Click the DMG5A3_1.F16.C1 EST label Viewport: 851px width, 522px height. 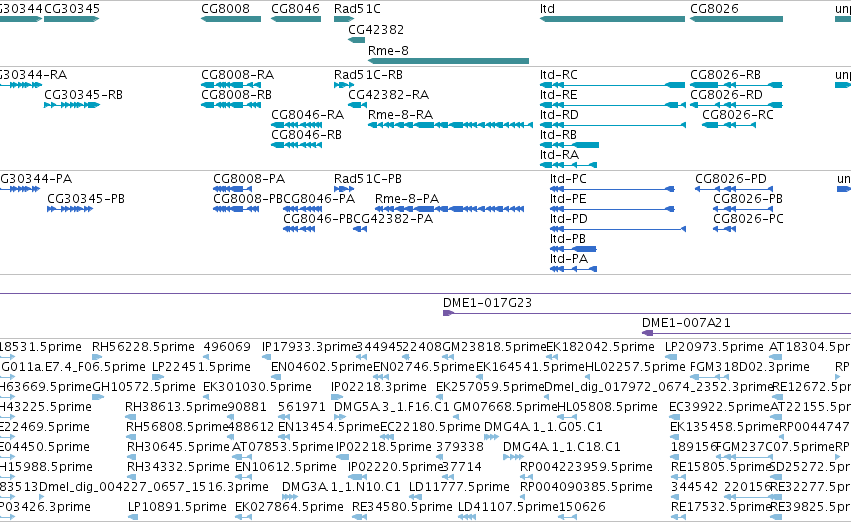pyautogui.click(x=392, y=406)
